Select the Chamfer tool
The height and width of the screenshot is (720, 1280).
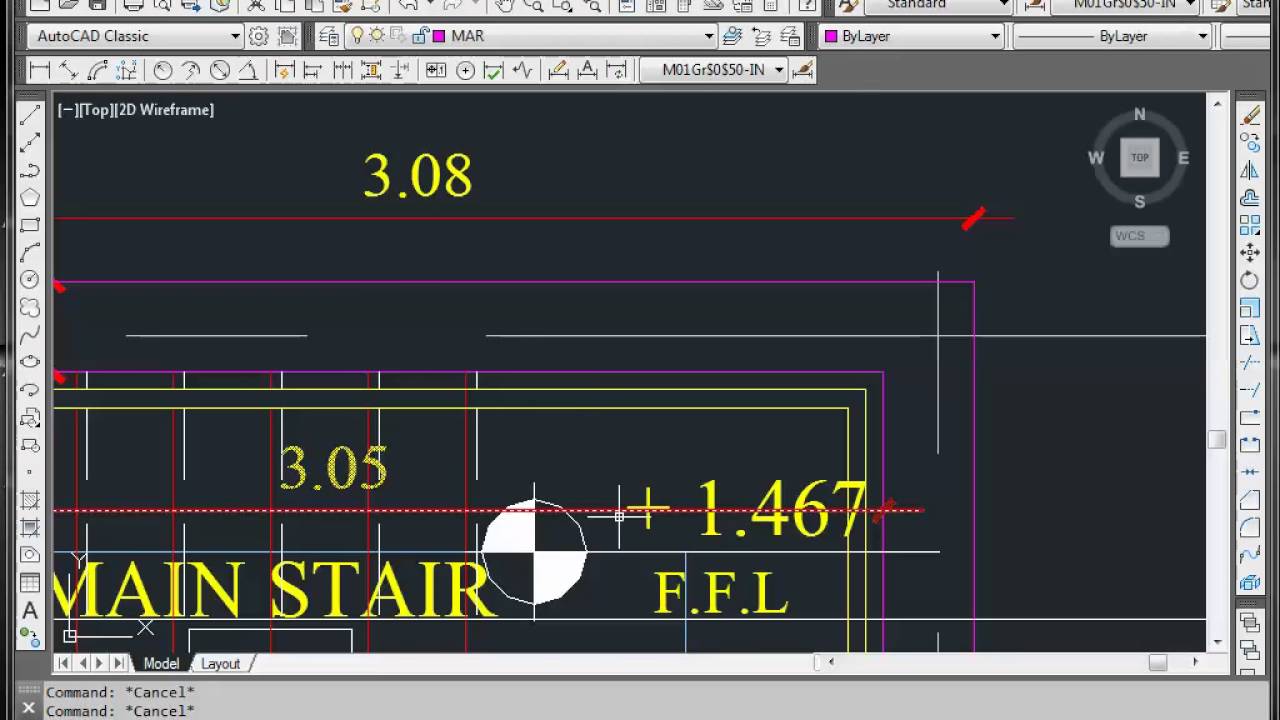(x=1250, y=500)
